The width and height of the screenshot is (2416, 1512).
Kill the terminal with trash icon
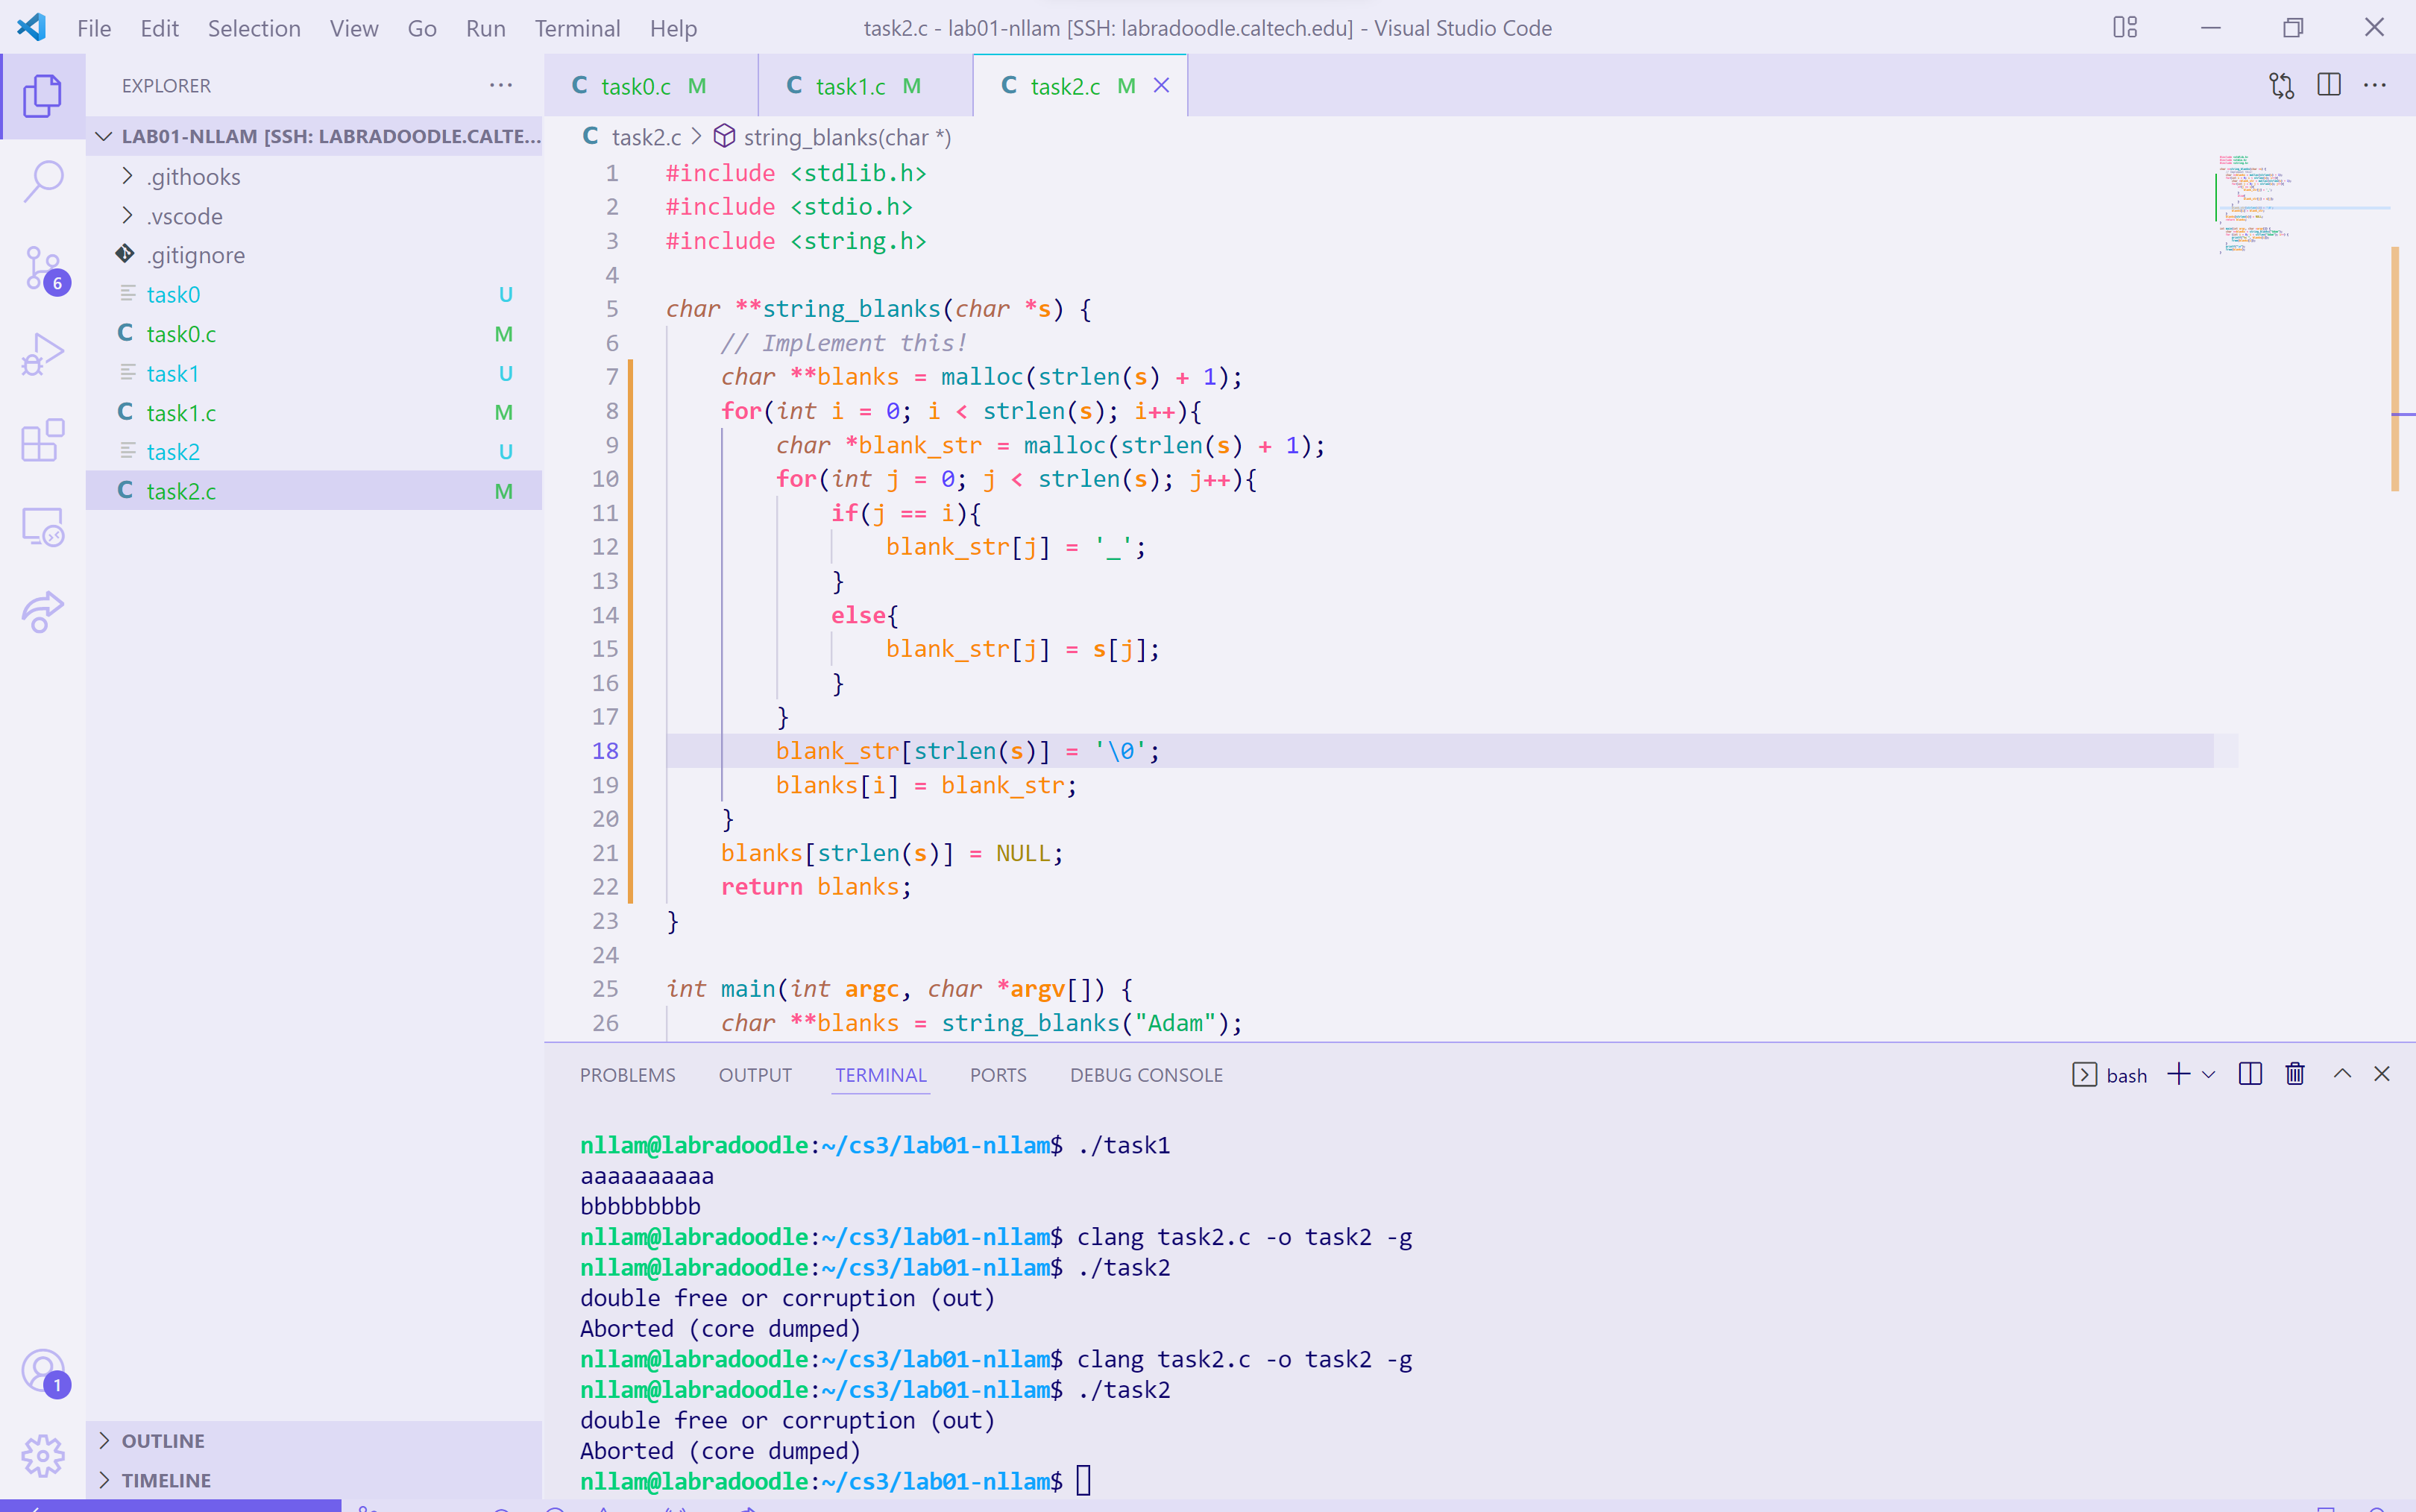click(2295, 1074)
